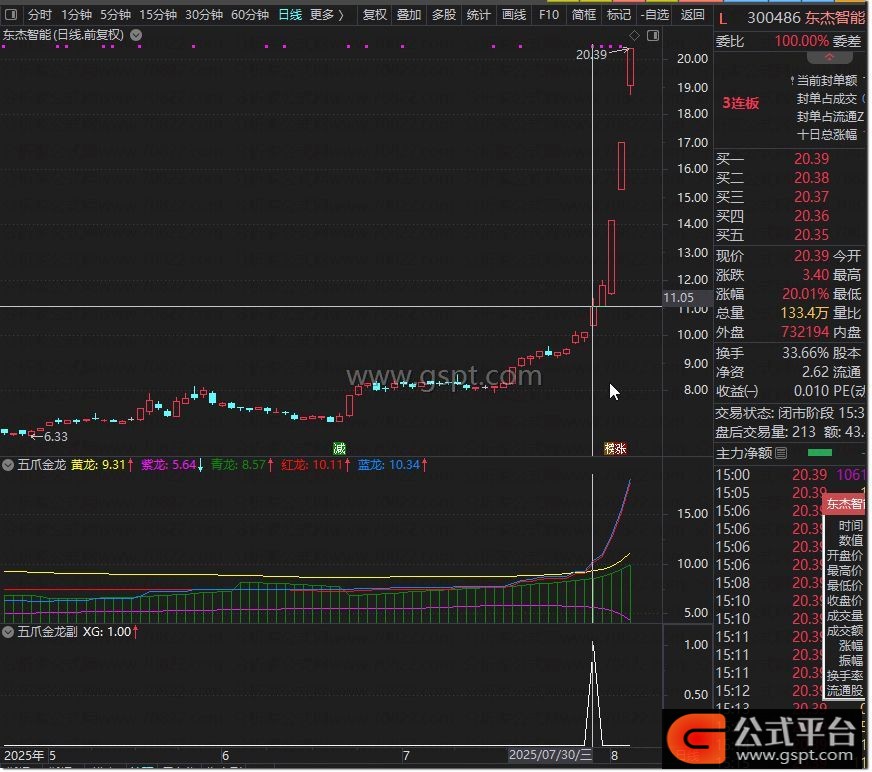The image size is (872, 772).
Task: Click the 6.33 low price label
Action: pyautogui.click(x=56, y=438)
